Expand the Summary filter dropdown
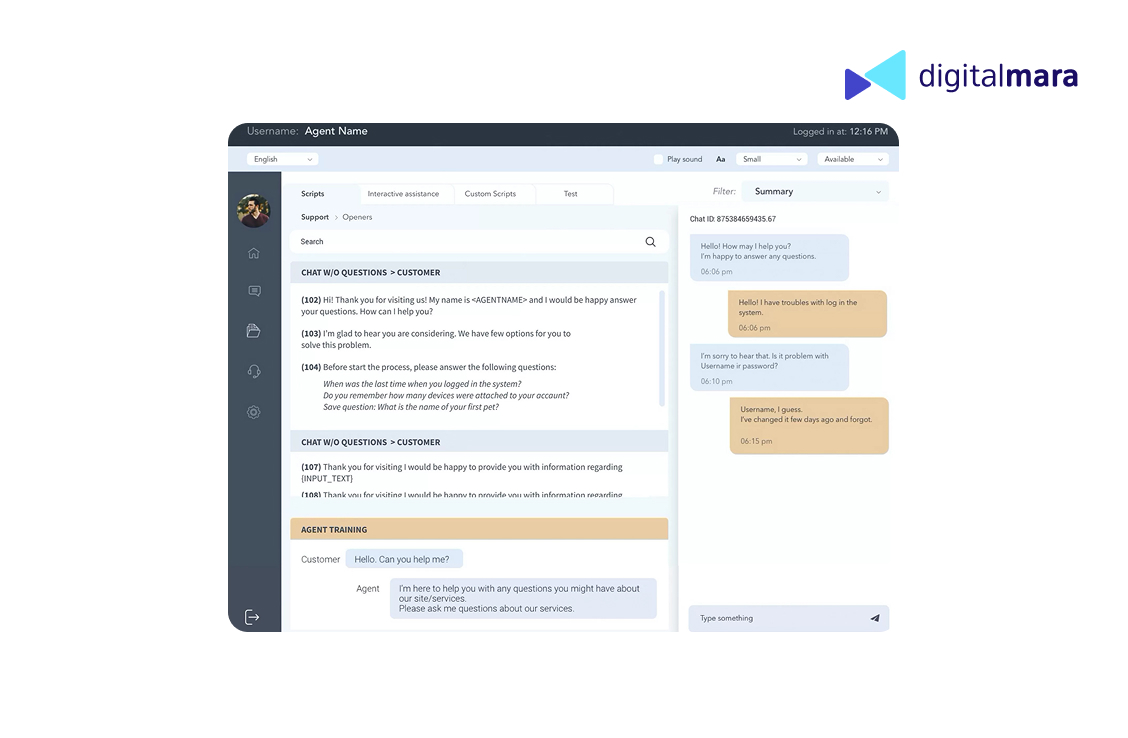This screenshot has width=1128, height=738. coord(817,191)
